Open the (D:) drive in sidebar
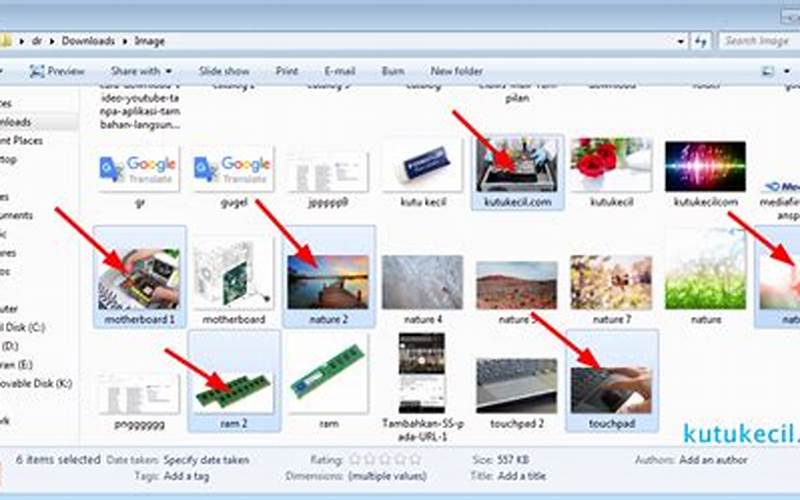800x500 pixels. click(x=10, y=346)
